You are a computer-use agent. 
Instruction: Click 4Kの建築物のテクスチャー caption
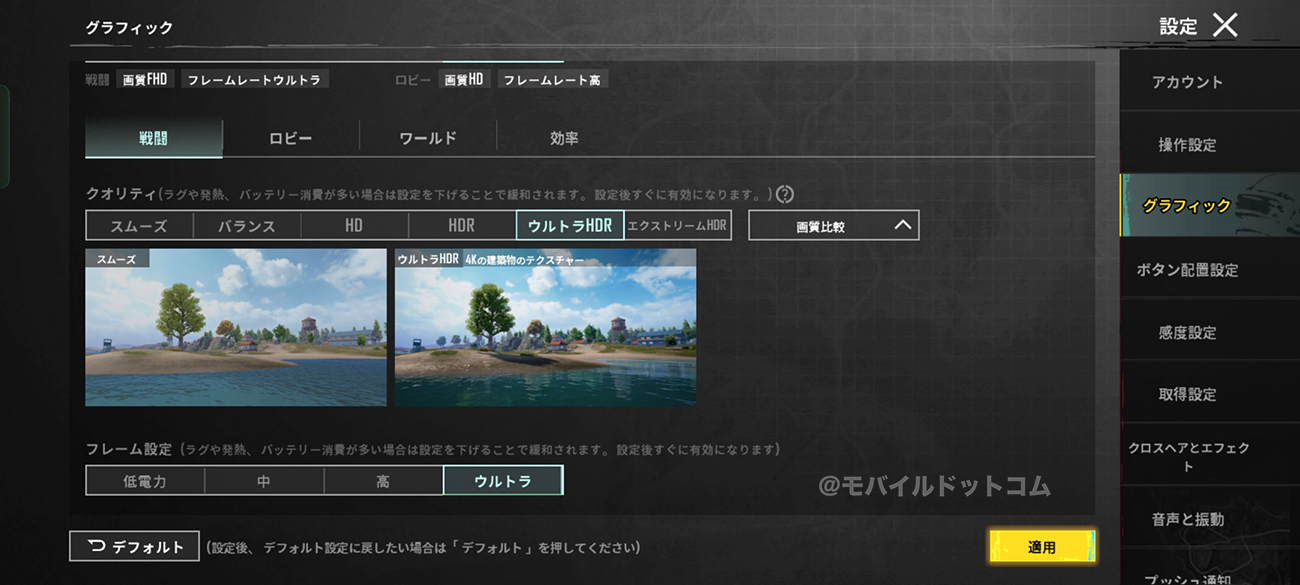pos(525,259)
